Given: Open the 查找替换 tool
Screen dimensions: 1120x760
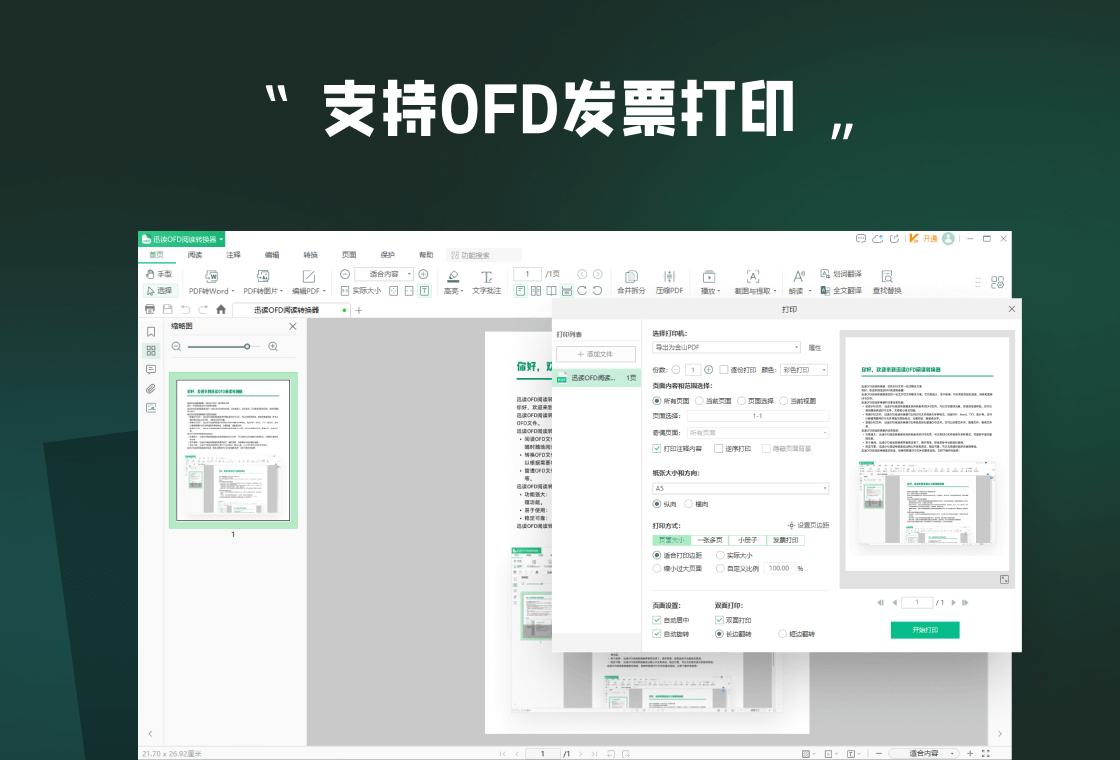Looking at the screenshot, I should [886, 281].
